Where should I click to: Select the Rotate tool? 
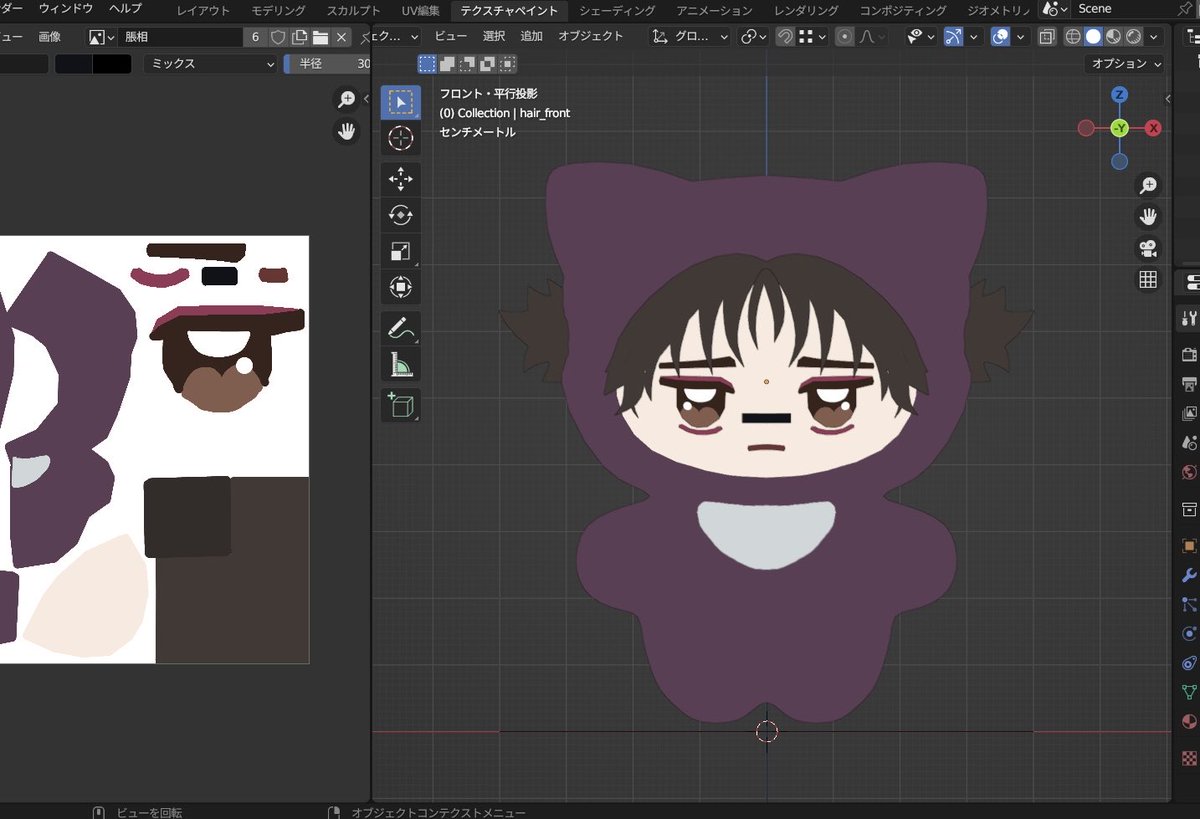[x=400, y=215]
